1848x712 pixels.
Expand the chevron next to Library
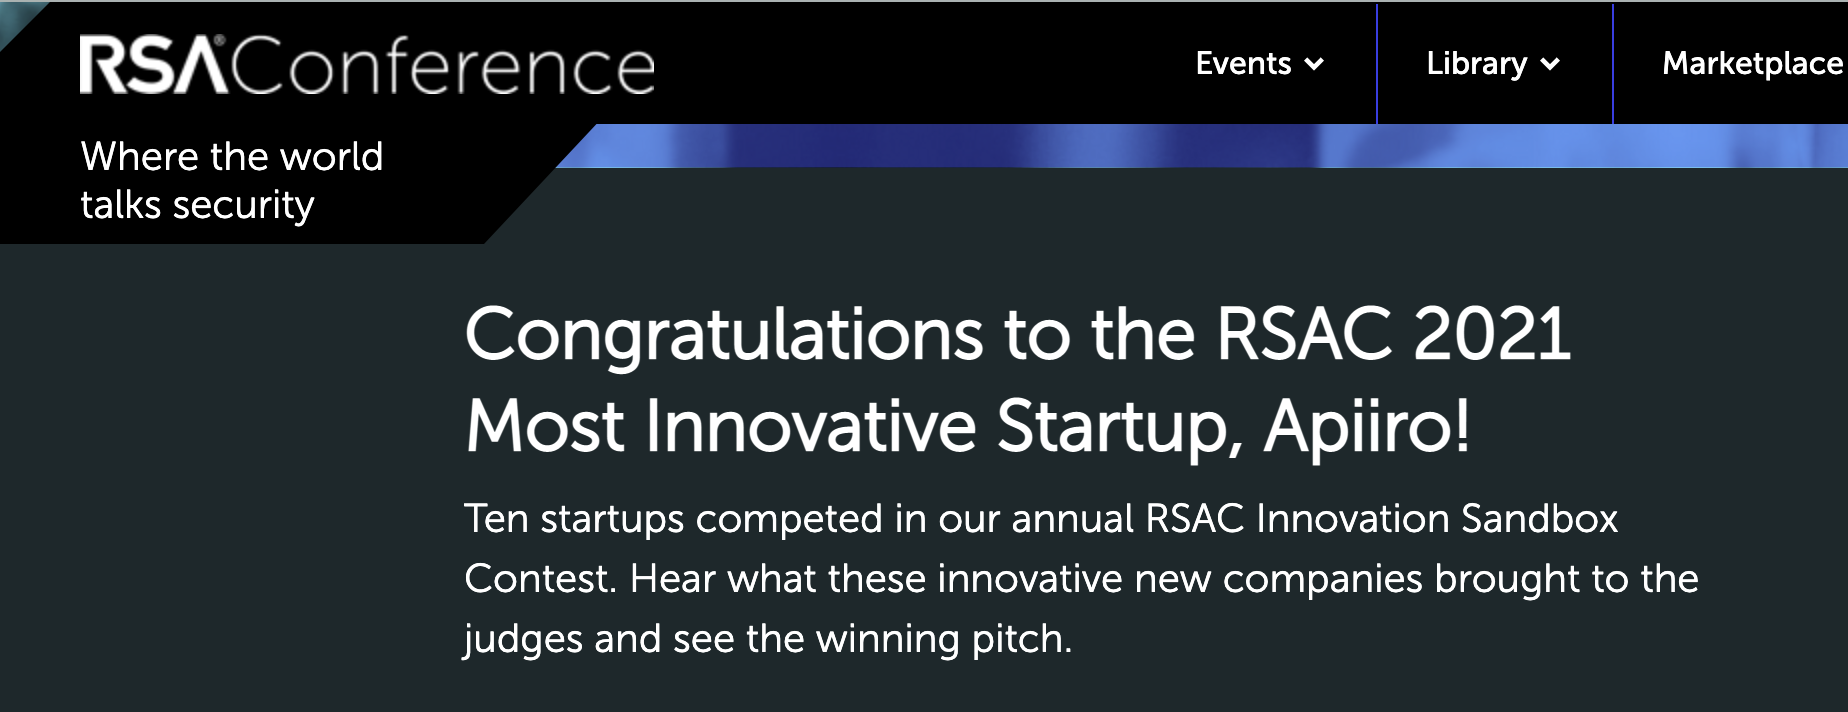(1550, 65)
